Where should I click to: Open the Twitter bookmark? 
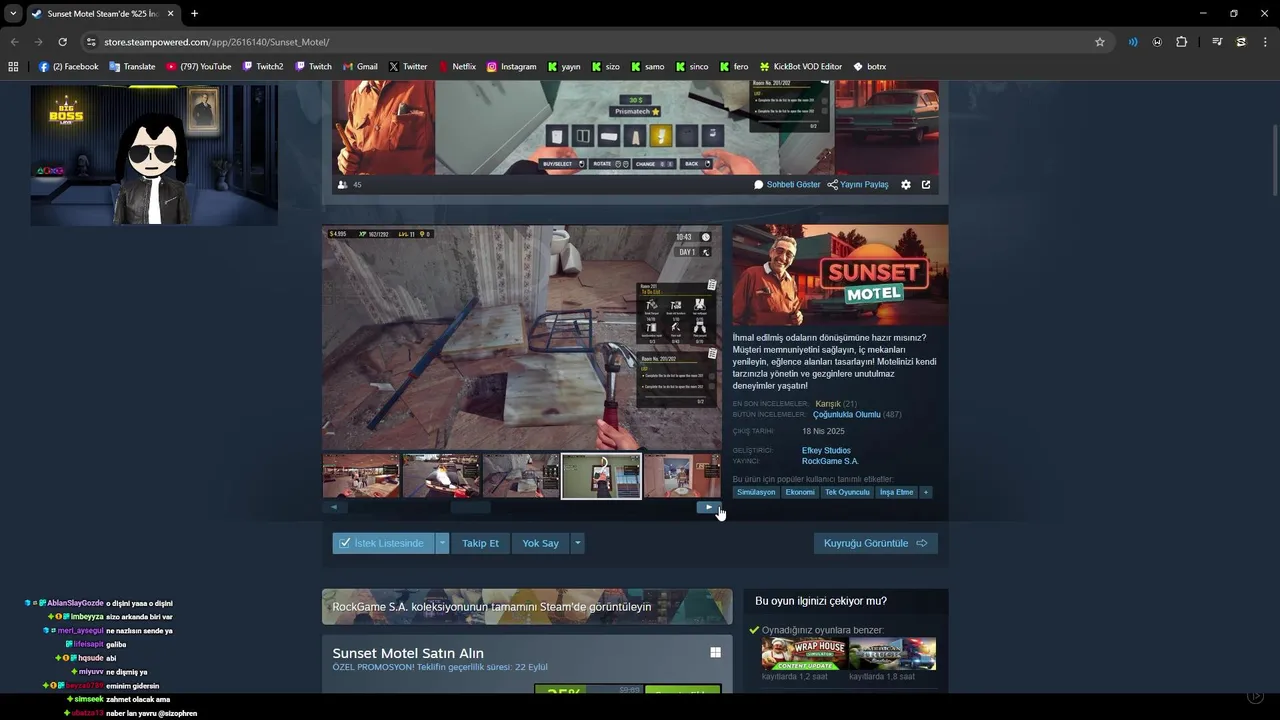407,67
